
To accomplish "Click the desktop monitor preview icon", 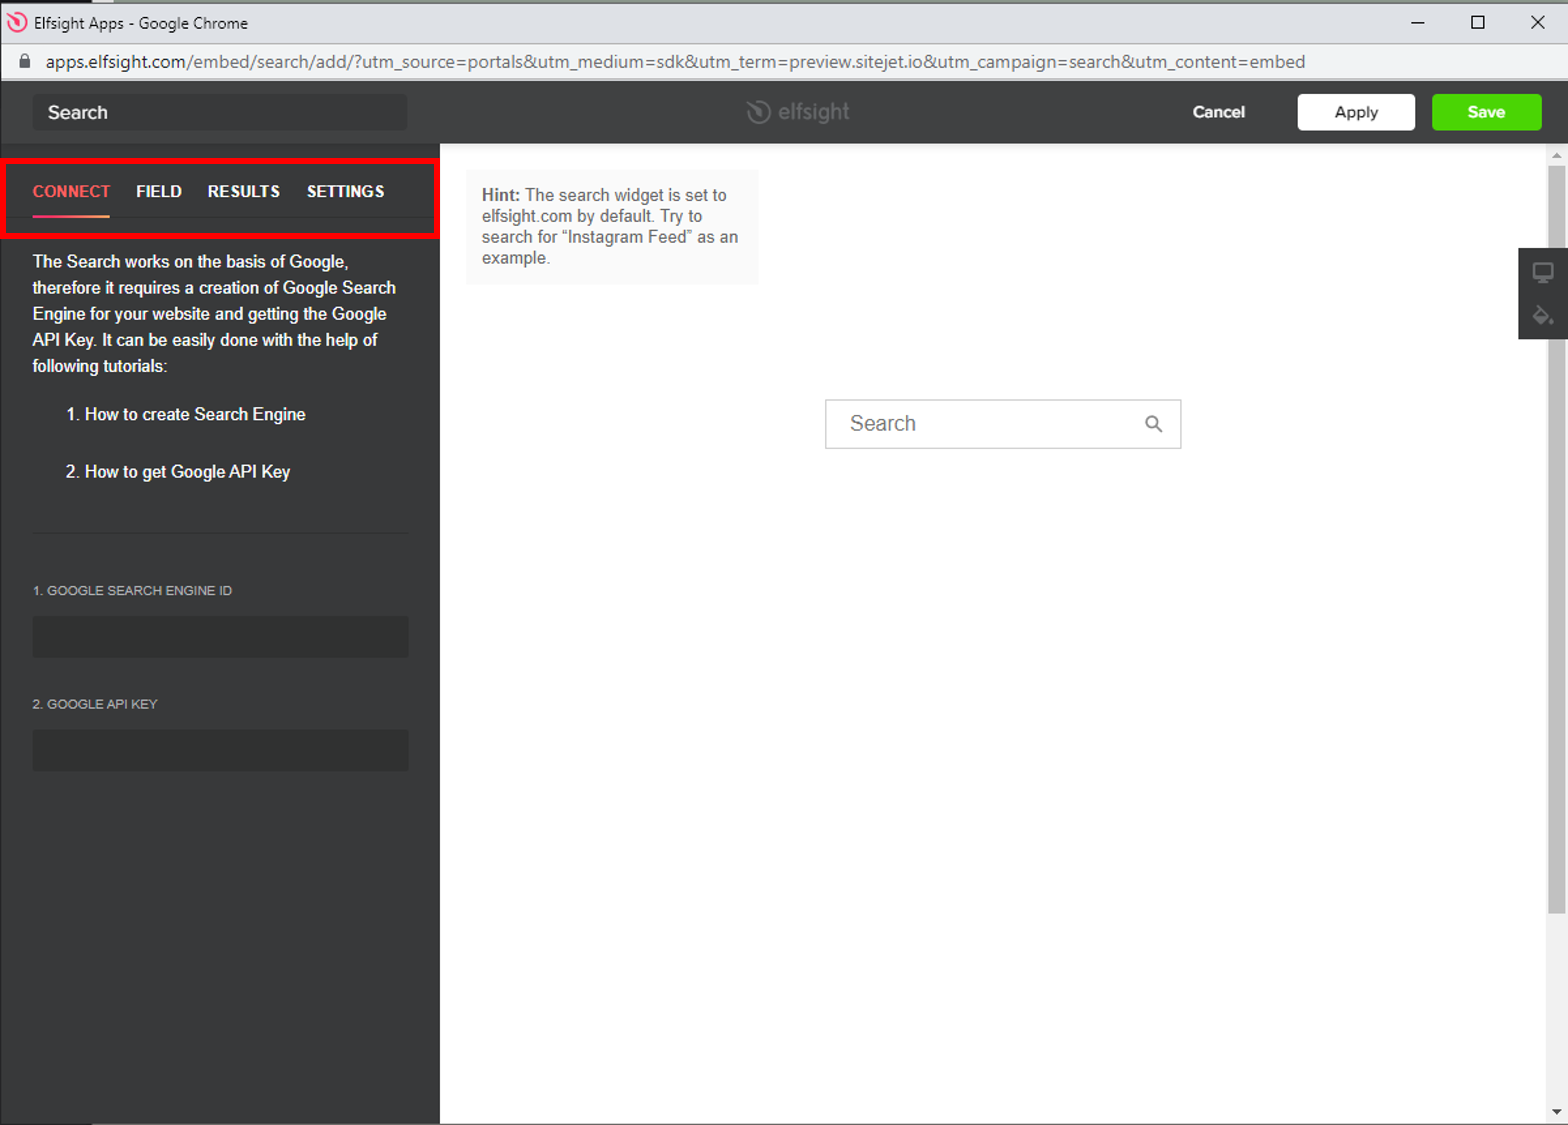I will click(x=1542, y=272).
